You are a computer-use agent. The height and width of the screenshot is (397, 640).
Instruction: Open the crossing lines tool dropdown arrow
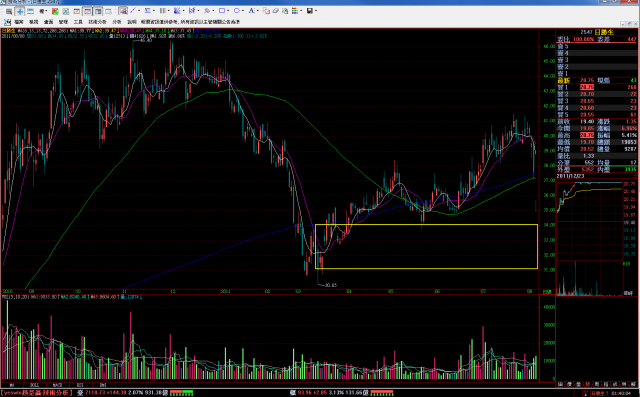[198, 11]
